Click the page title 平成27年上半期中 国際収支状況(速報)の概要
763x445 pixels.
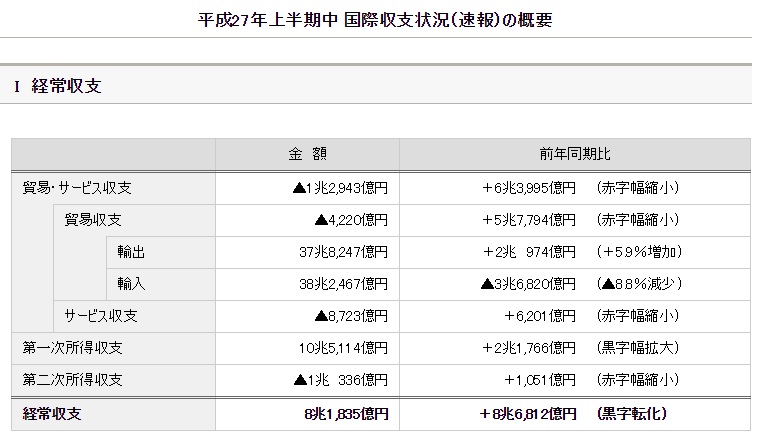click(375, 20)
